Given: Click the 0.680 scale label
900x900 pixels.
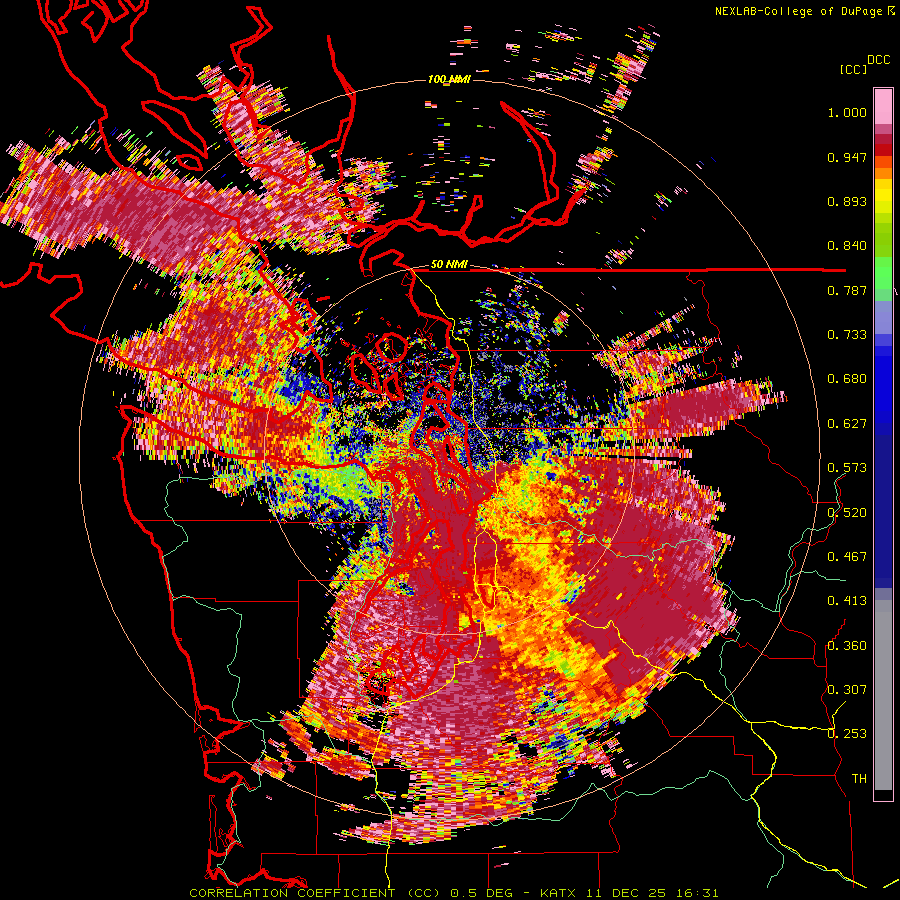Looking at the screenshot, I should (x=847, y=379).
